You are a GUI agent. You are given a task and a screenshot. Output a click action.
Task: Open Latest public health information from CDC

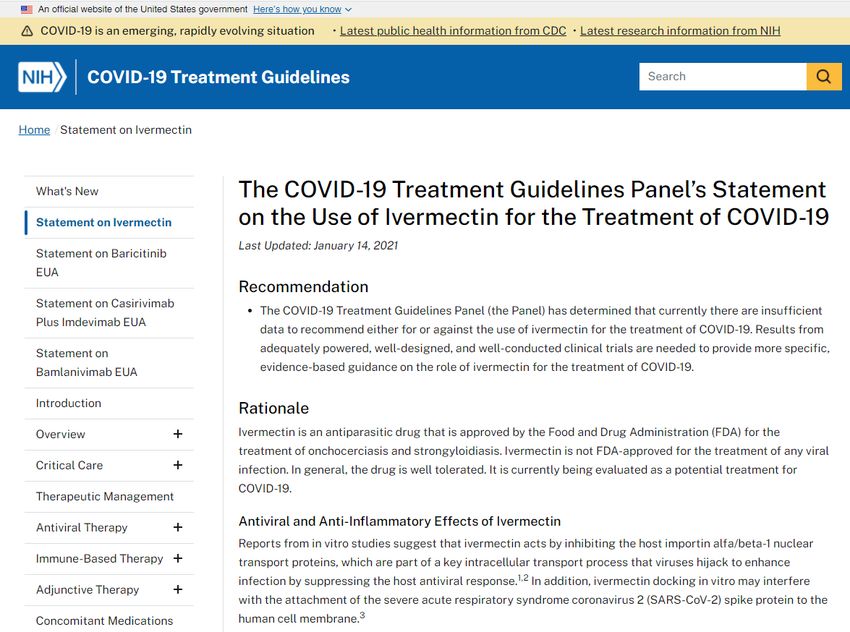point(453,31)
